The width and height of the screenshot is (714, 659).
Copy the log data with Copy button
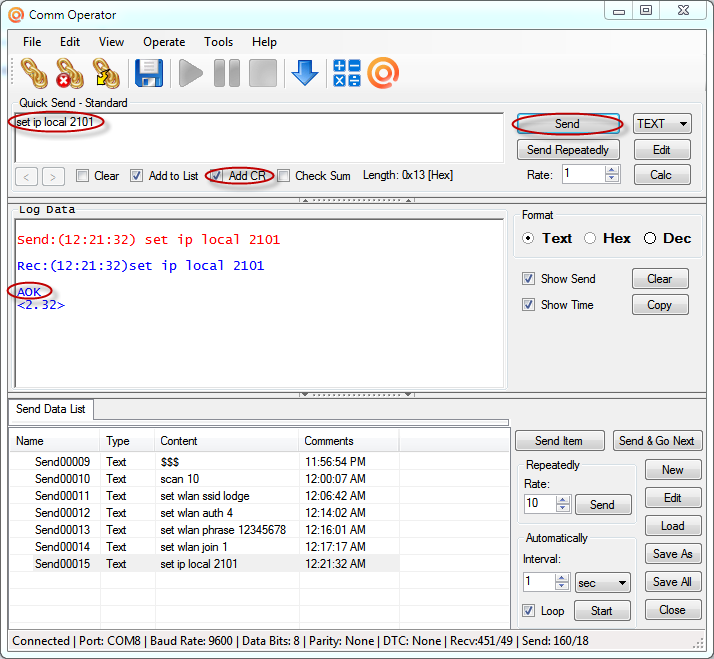point(660,305)
